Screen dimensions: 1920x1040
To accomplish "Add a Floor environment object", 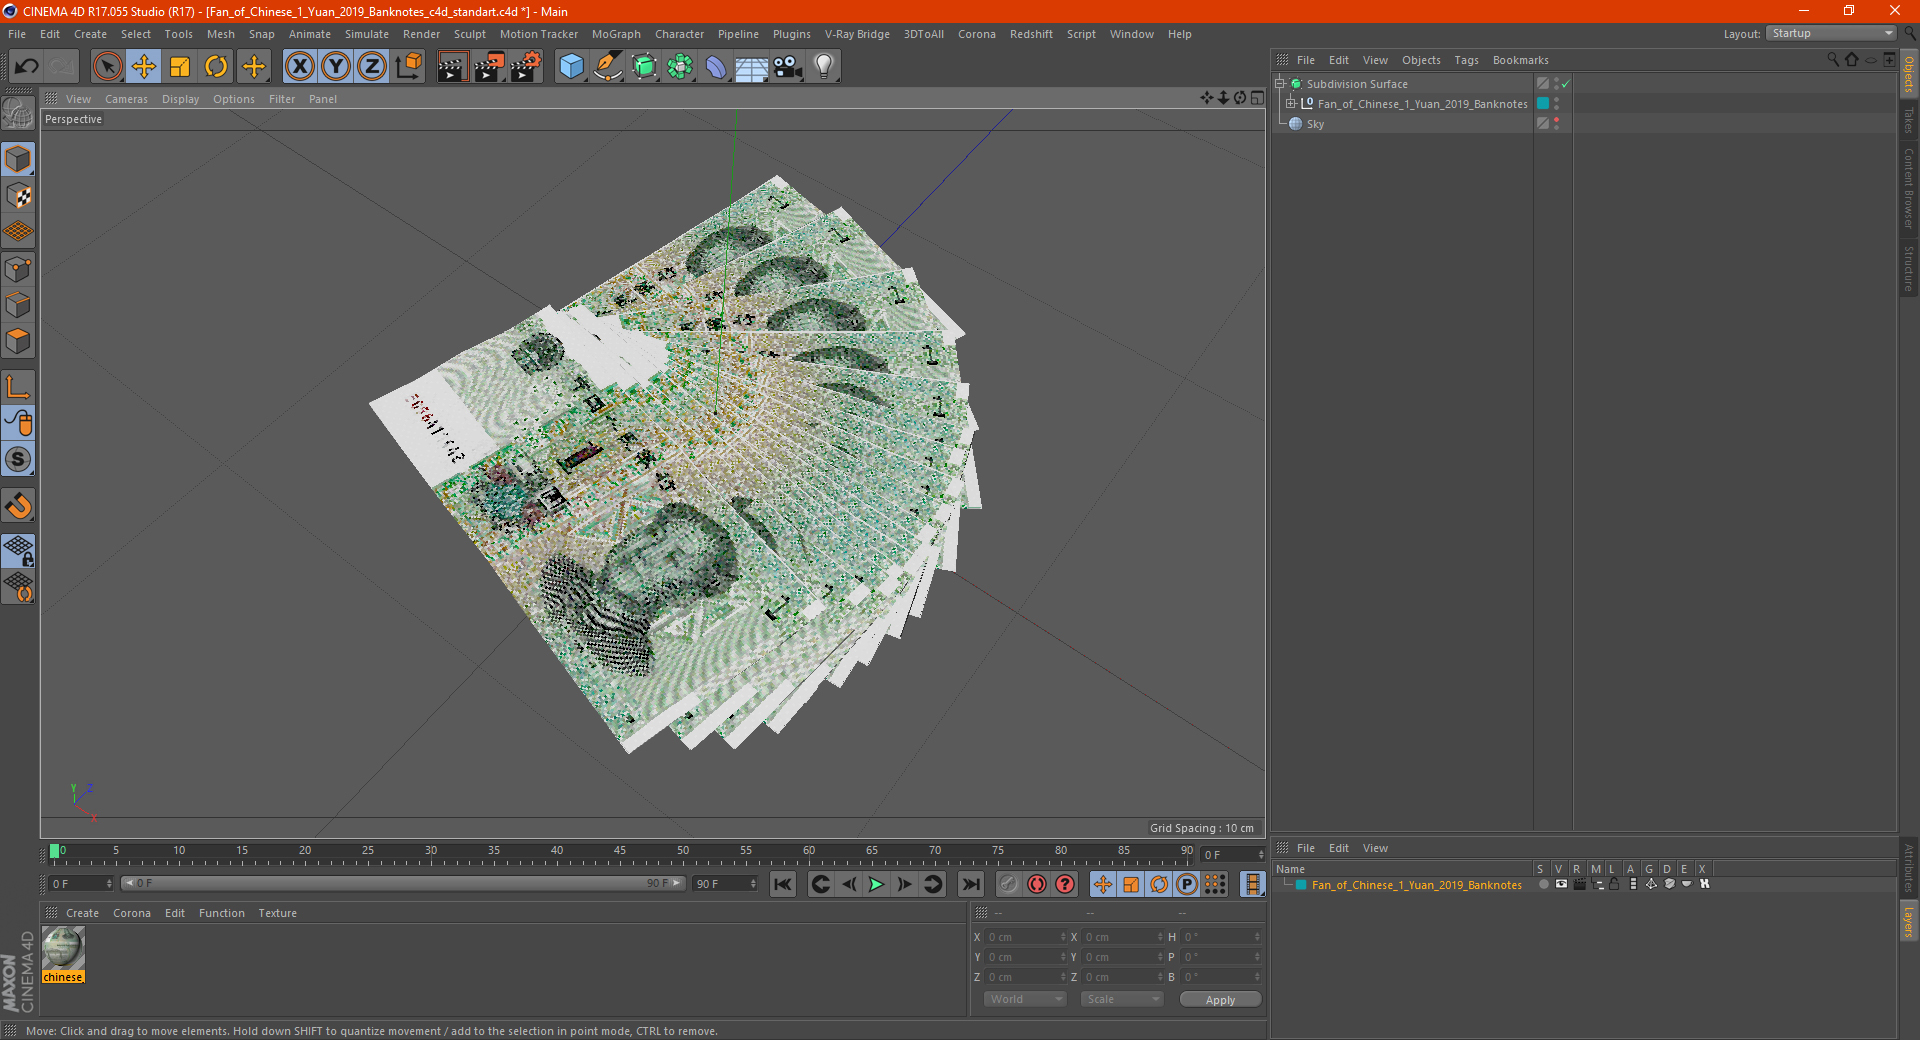I will tap(752, 67).
